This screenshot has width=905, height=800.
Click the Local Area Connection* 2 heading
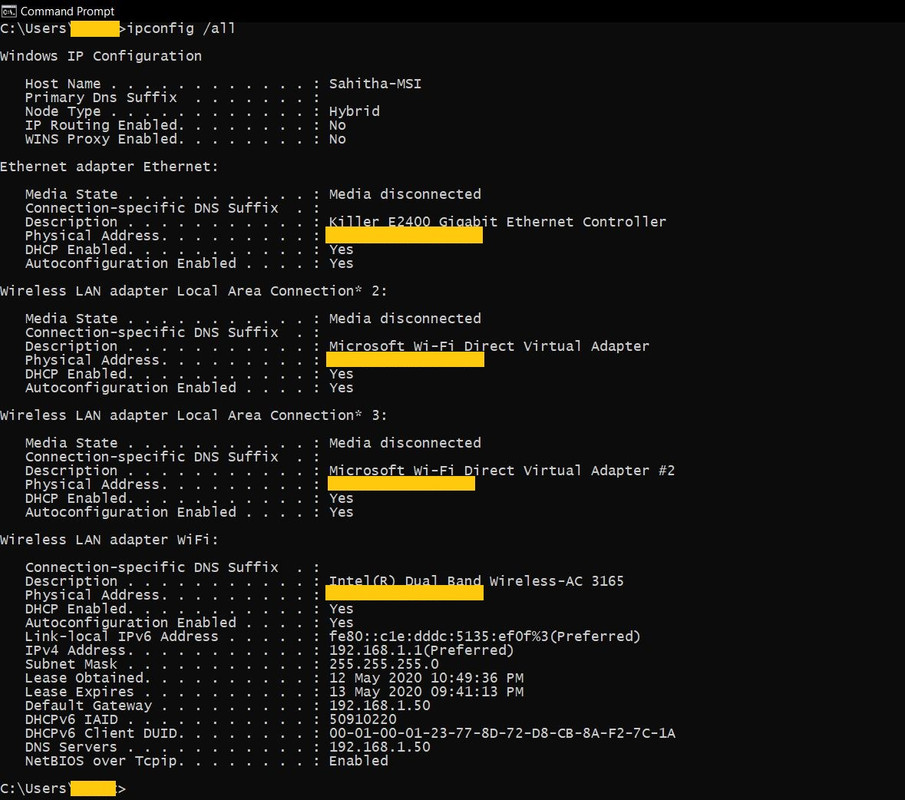coord(193,291)
